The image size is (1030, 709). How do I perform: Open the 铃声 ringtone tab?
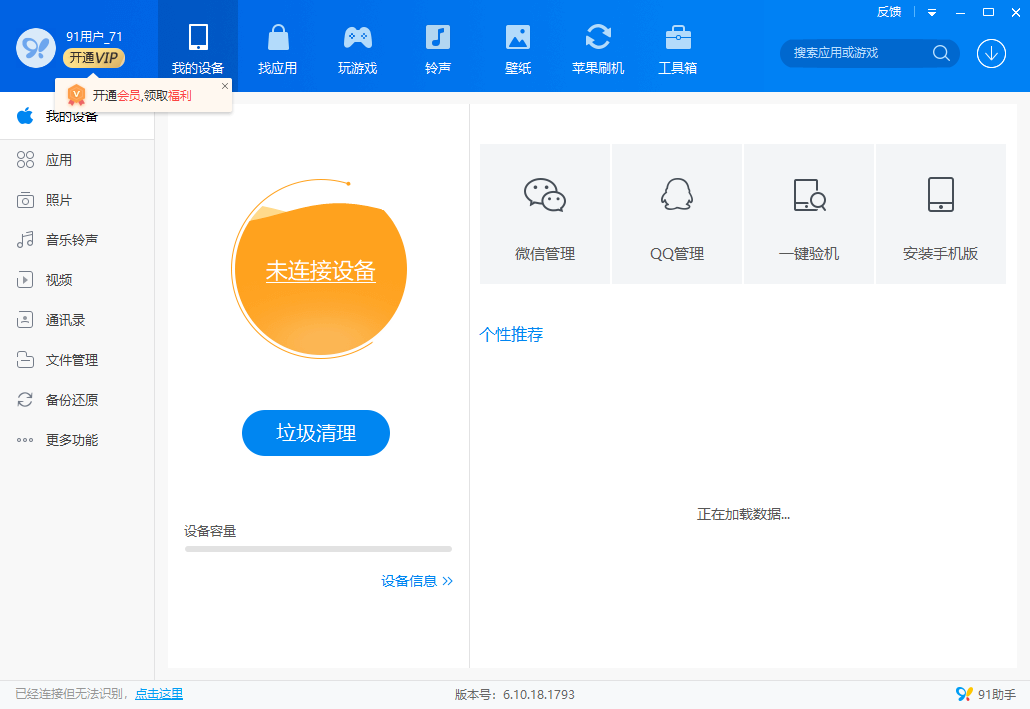(x=437, y=50)
